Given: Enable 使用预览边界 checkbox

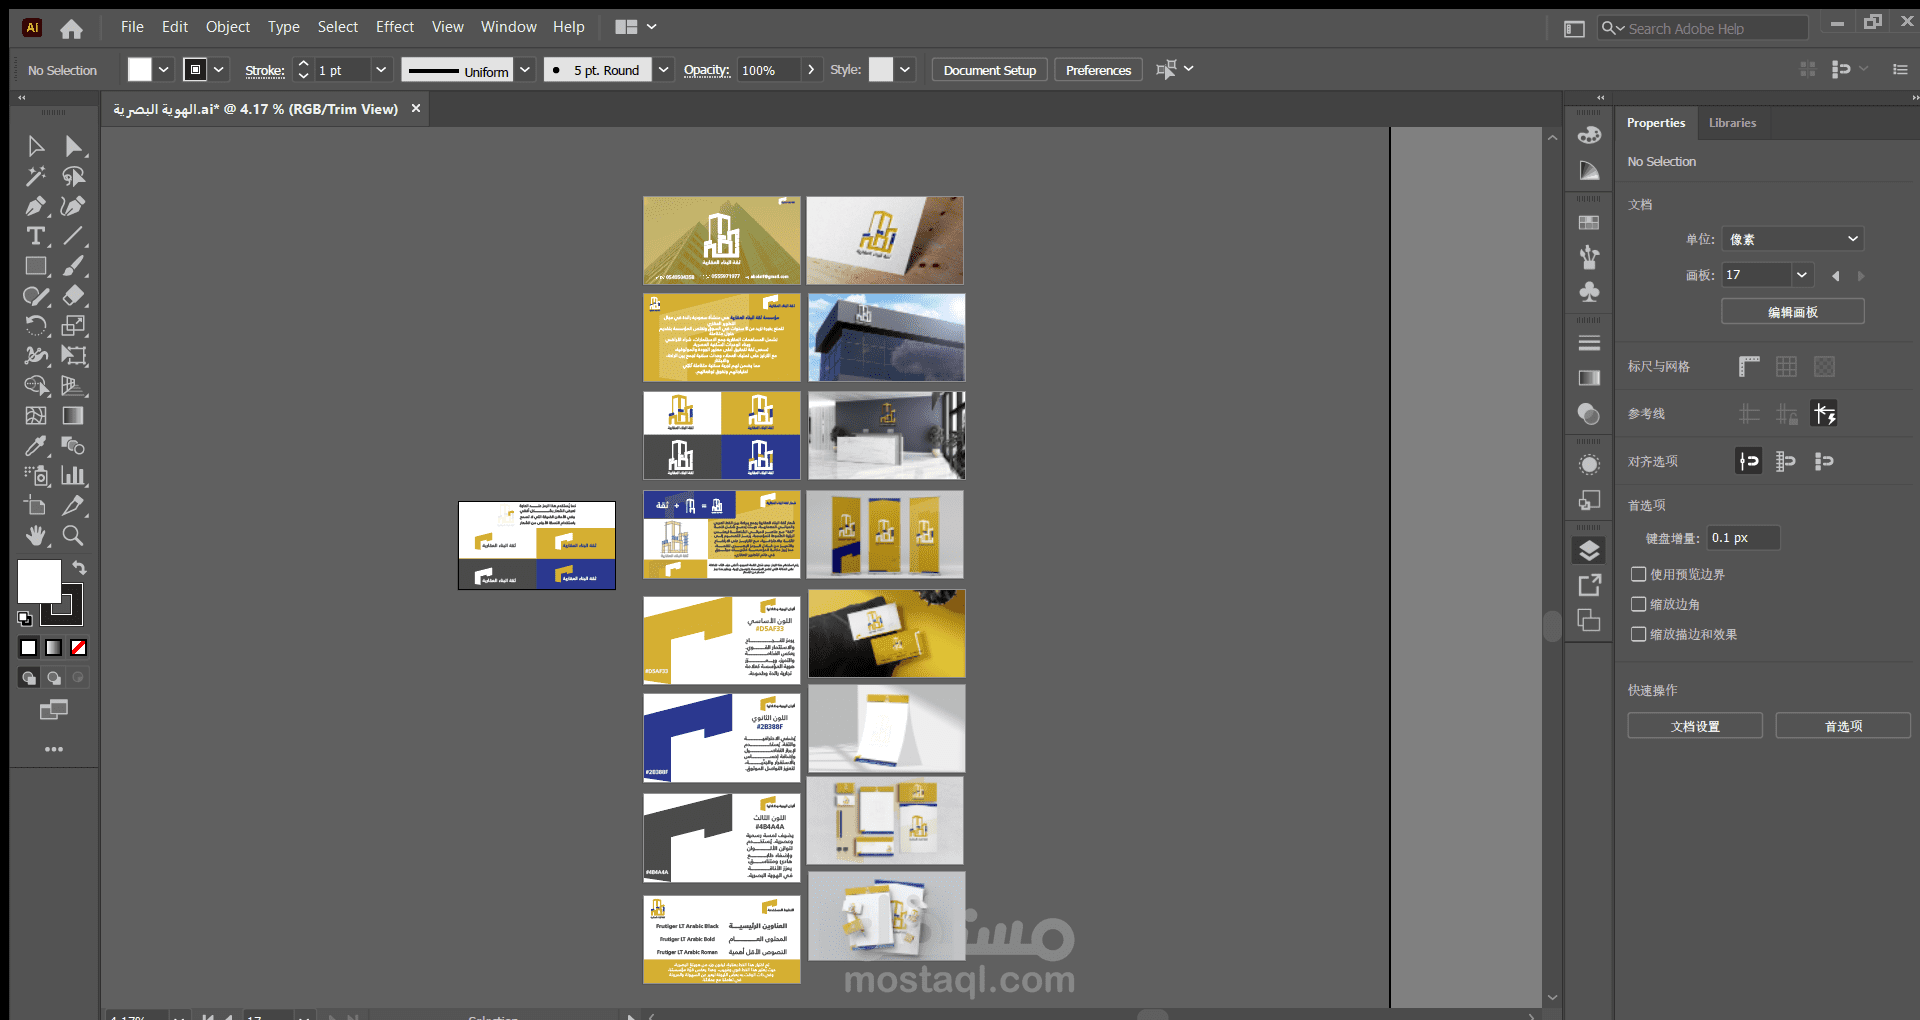Looking at the screenshot, I should (x=1638, y=574).
